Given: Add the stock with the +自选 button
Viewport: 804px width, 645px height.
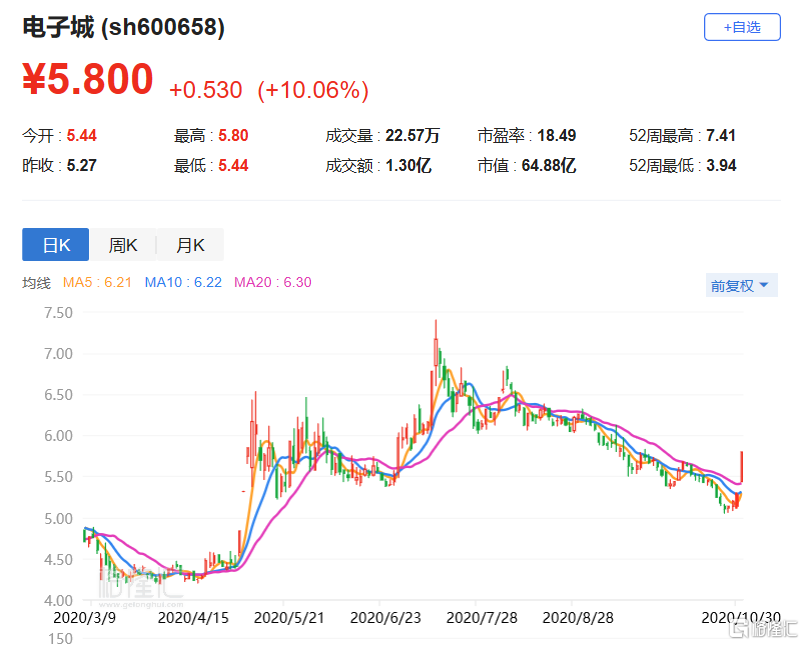Looking at the screenshot, I should 741,27.
